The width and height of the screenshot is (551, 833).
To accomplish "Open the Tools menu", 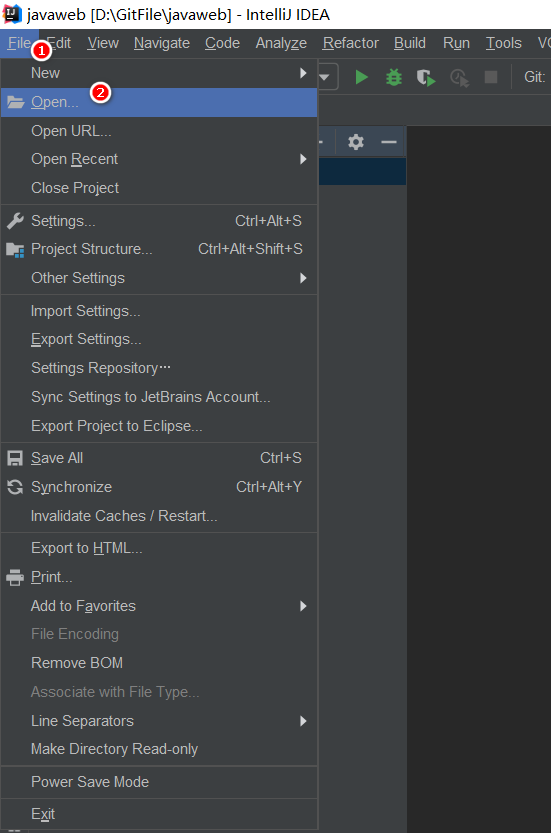I will 504,43.
